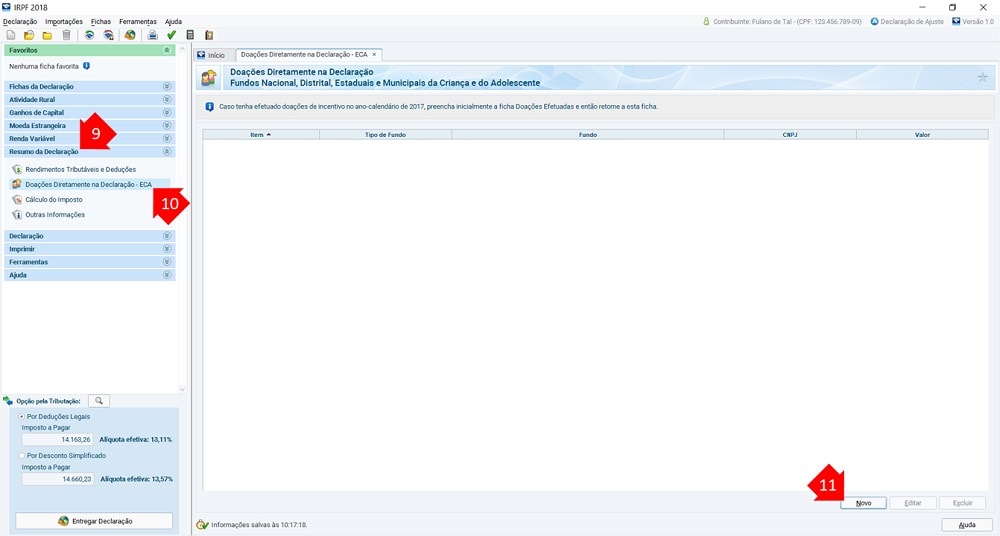The image size is (1000, 536).
Task: Click the trash delete icon in toolbar
Action: (66, 35)
